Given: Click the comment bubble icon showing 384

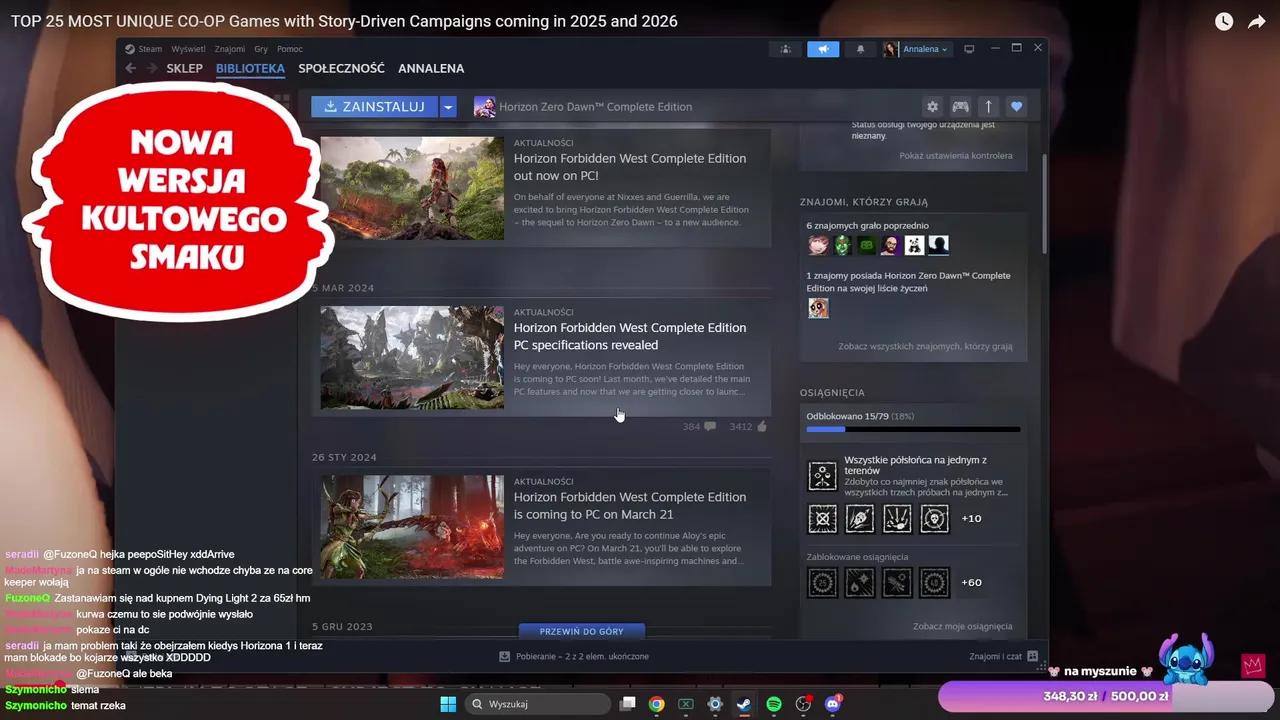Looking at the screenshot, I should [710, 426].
